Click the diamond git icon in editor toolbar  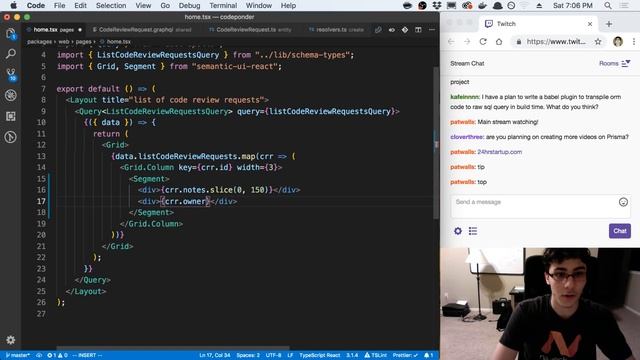click(x=405, y=30)
